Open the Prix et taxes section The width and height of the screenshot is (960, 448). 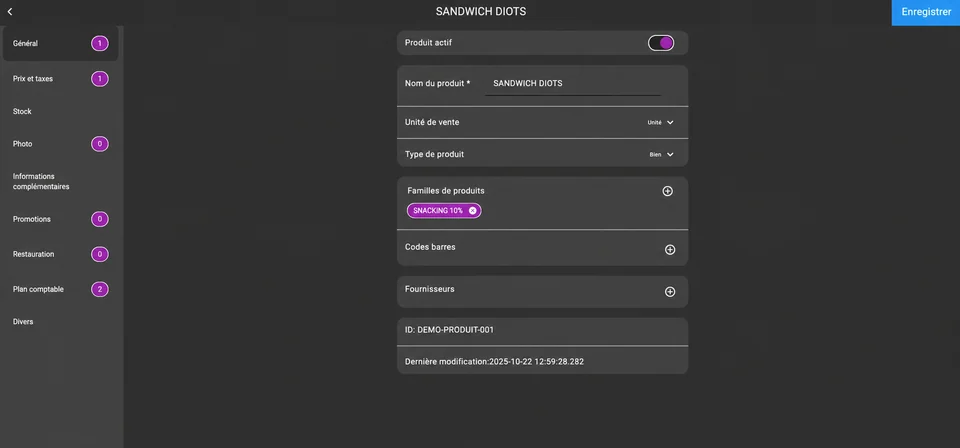point(61,79)
